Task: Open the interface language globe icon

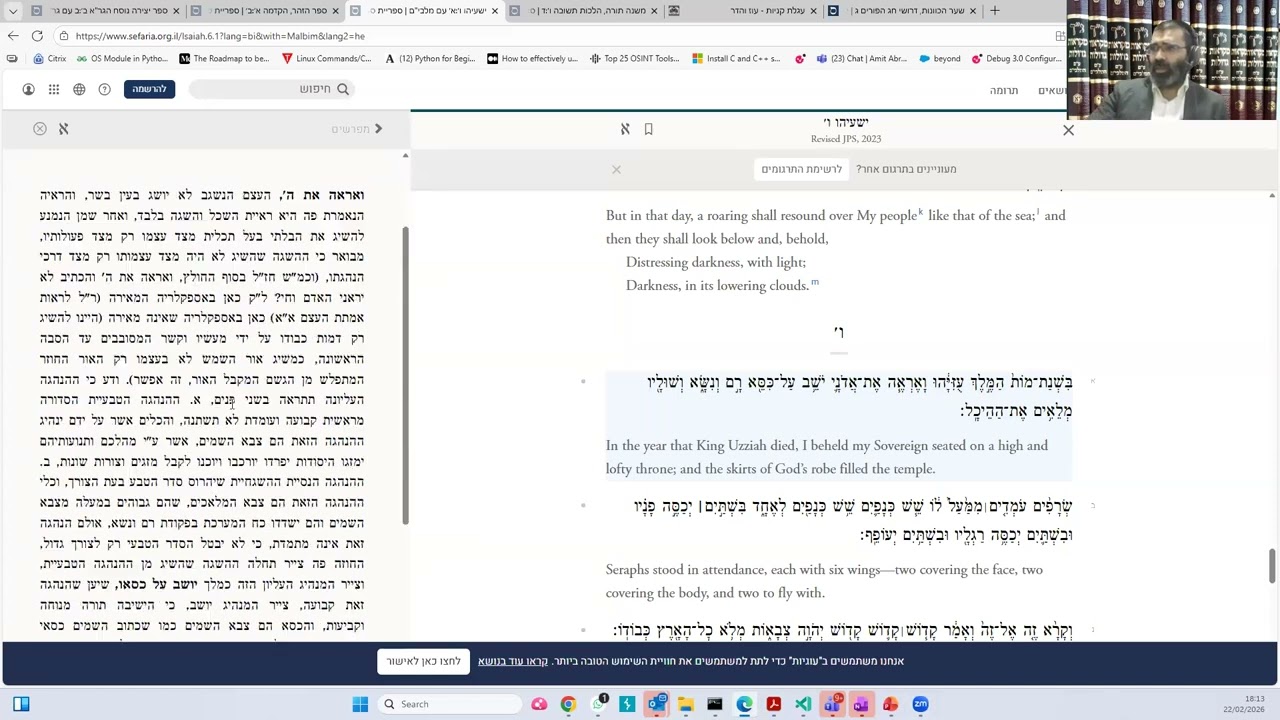Action: 79,89
